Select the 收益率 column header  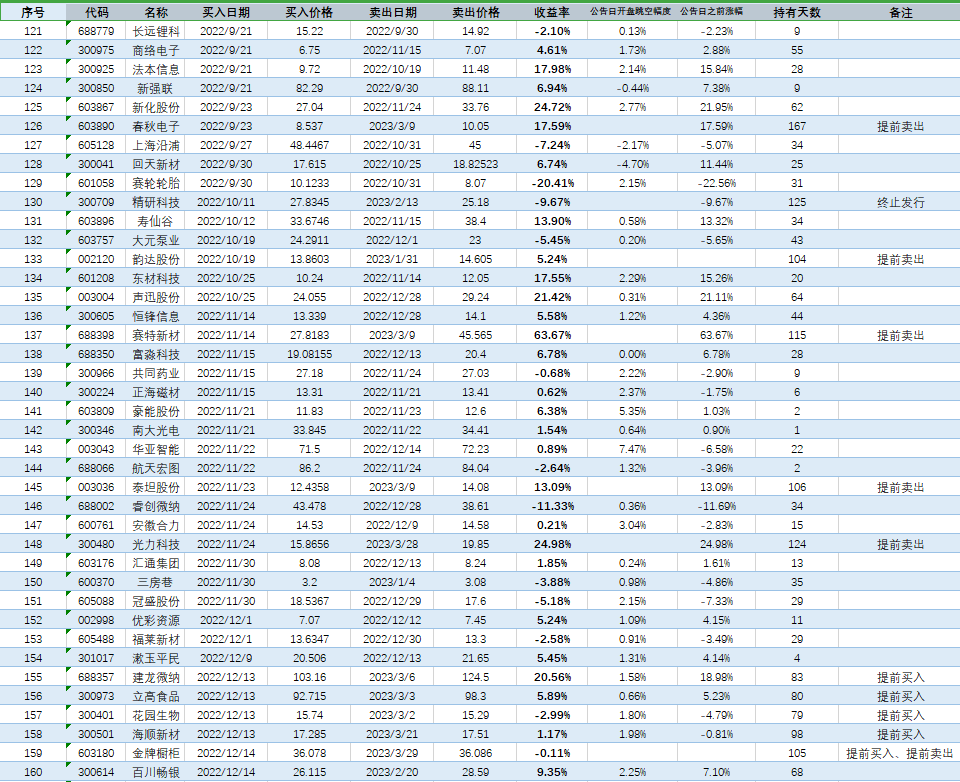tap(552, 12)
